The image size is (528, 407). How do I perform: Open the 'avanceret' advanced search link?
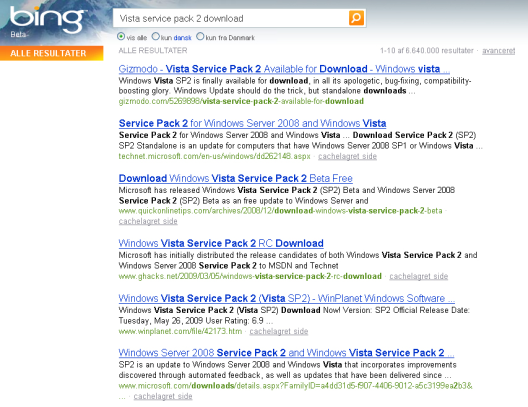coord(498,51)
